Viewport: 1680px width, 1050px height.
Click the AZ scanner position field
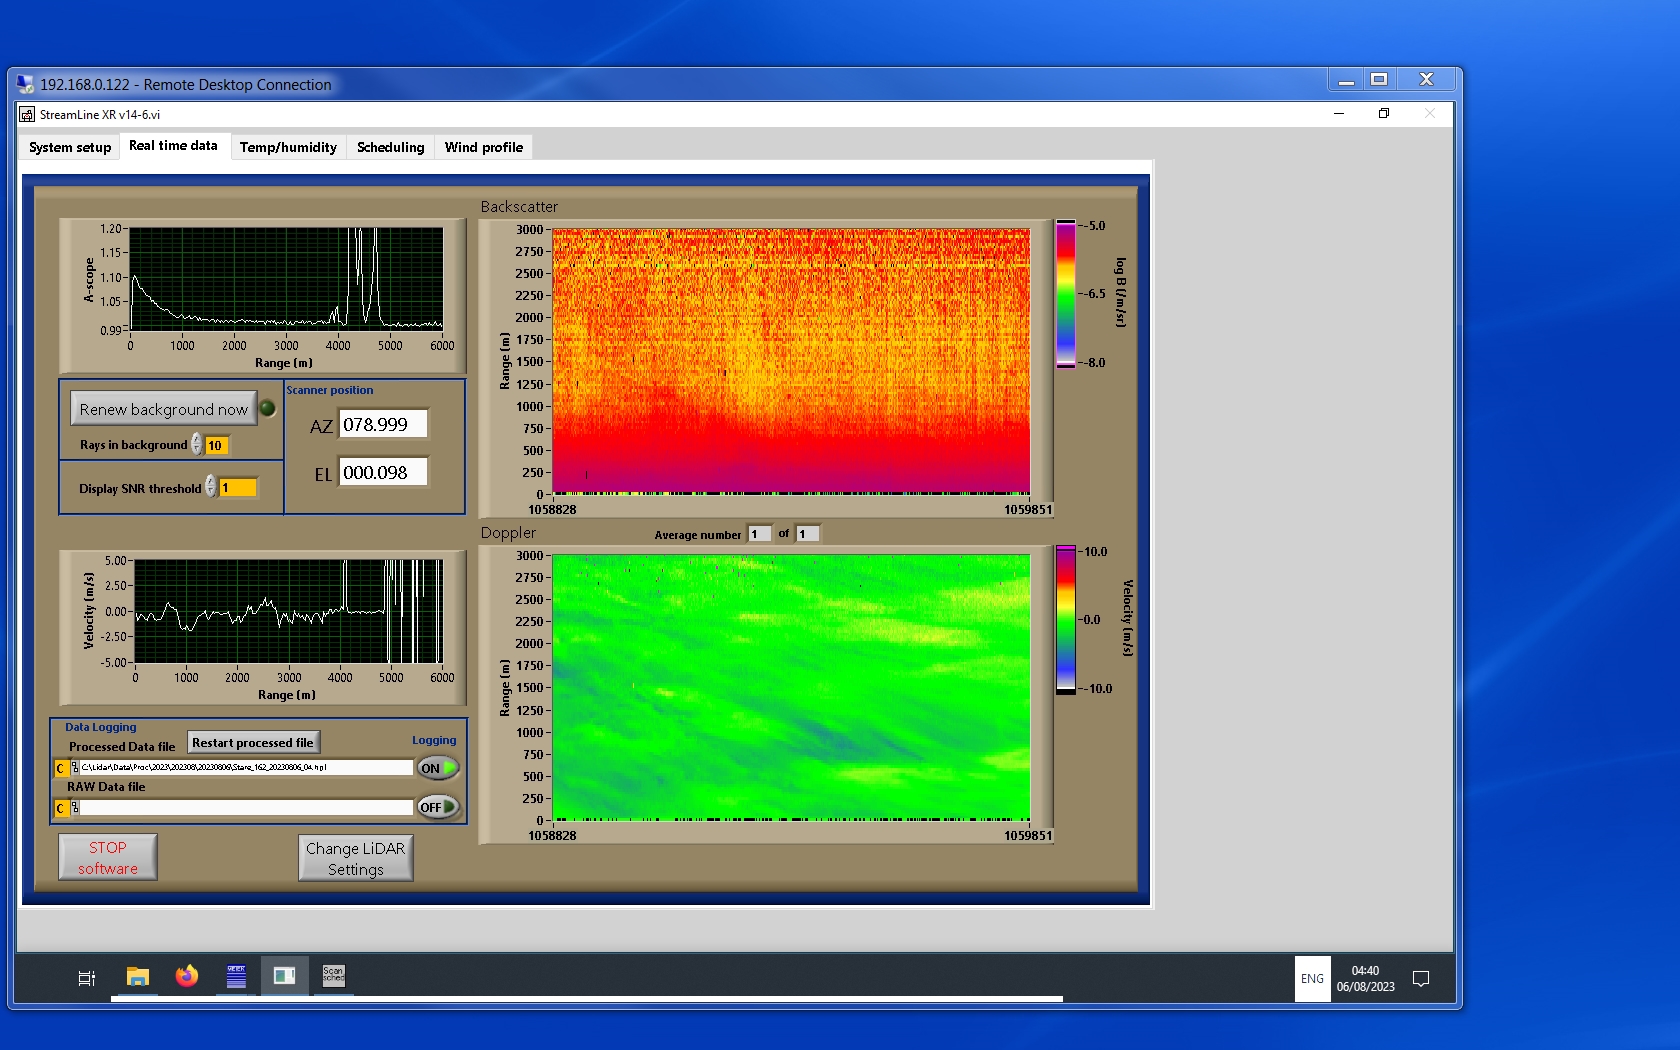click(383, 425)
